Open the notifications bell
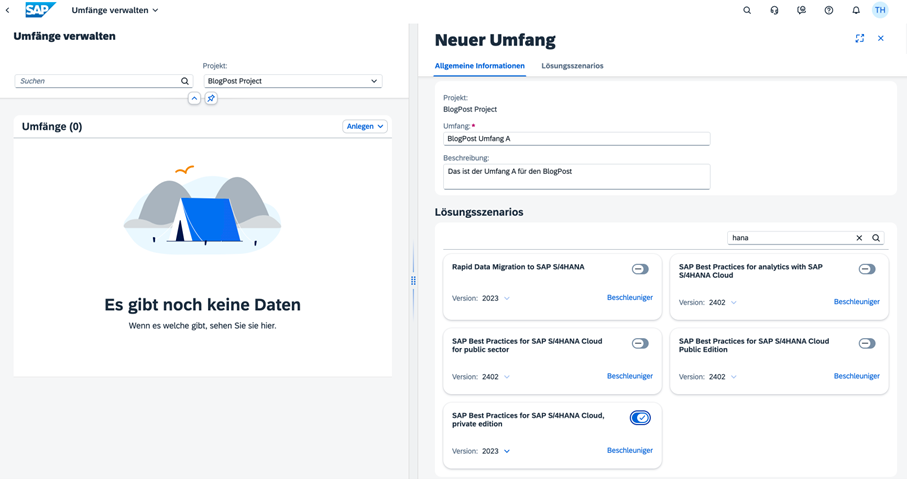Screen dimensions: 907x479 [856, 10]
